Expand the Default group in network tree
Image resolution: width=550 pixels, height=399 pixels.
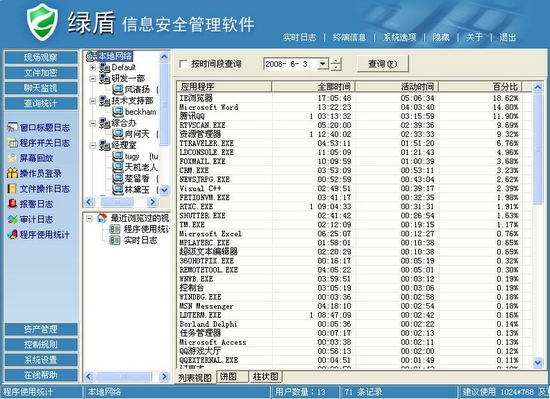click(93, 67)
